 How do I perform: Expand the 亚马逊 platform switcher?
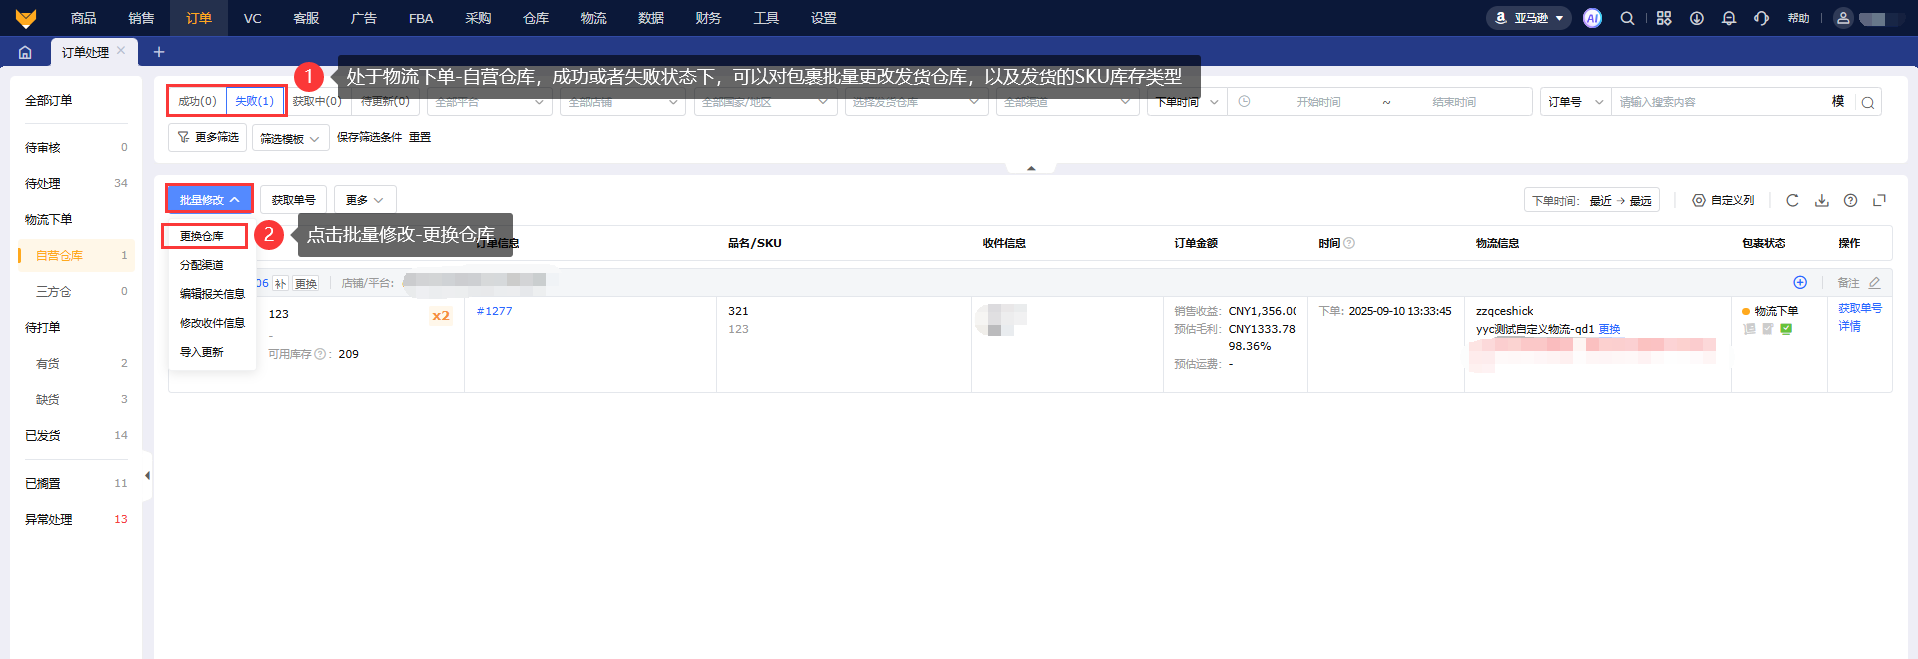tap(1529, 18)
